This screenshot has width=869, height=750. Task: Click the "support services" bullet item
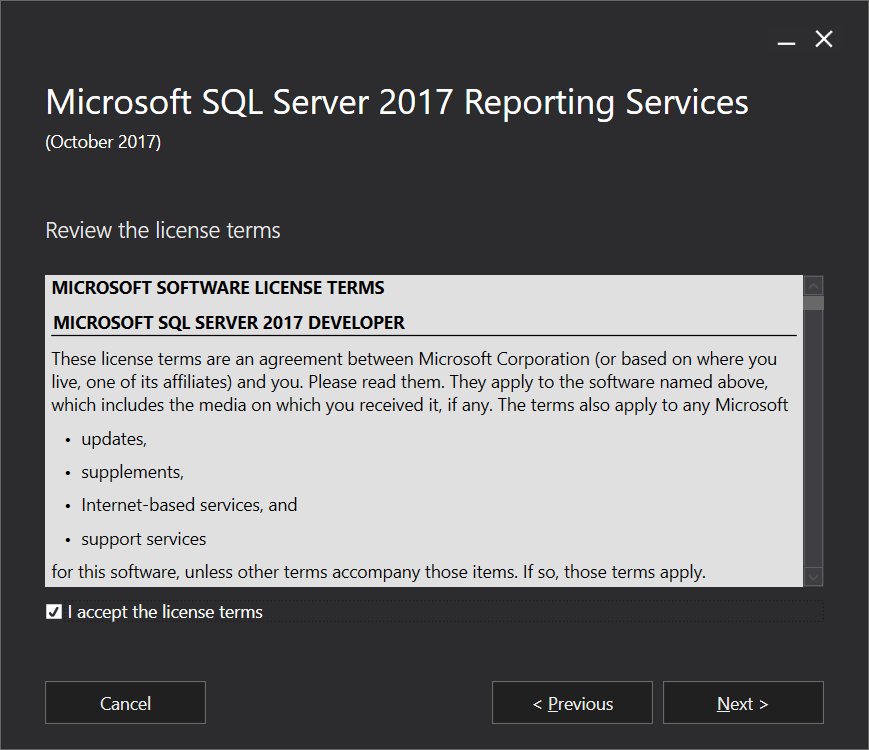(143, 539)
